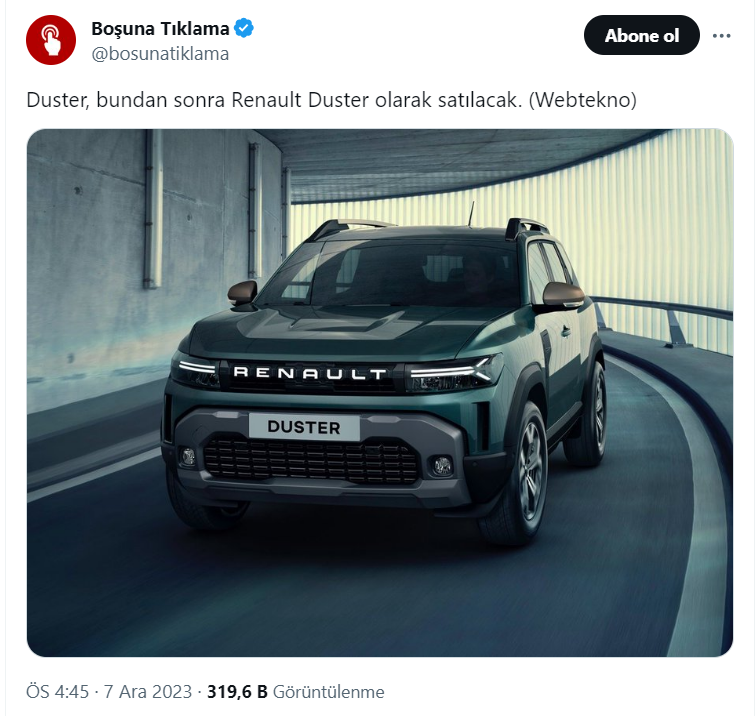Open the Renault Duster photo
The width and height of the screenshot is (755, 716).
click(380, 392)
